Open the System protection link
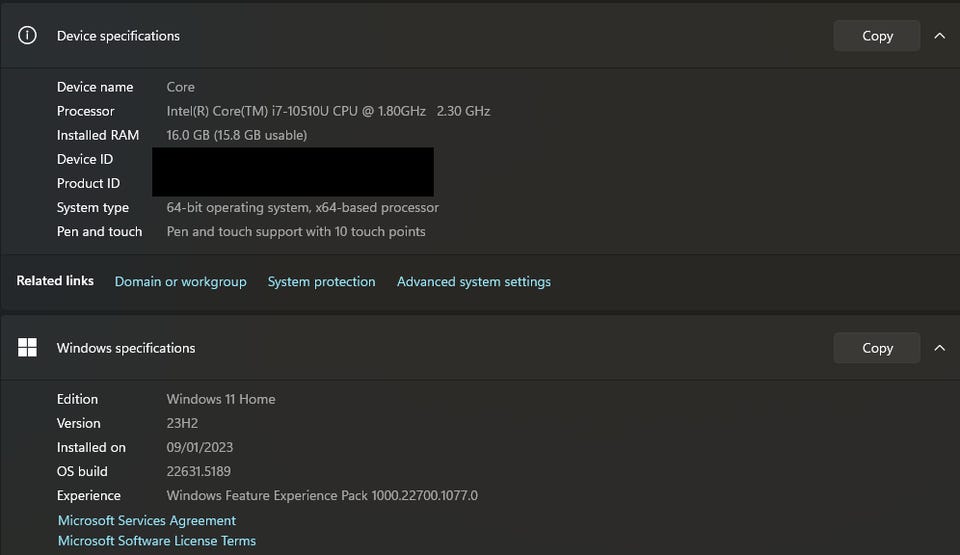This screenshot has height=555, width=960. (321, 282)
